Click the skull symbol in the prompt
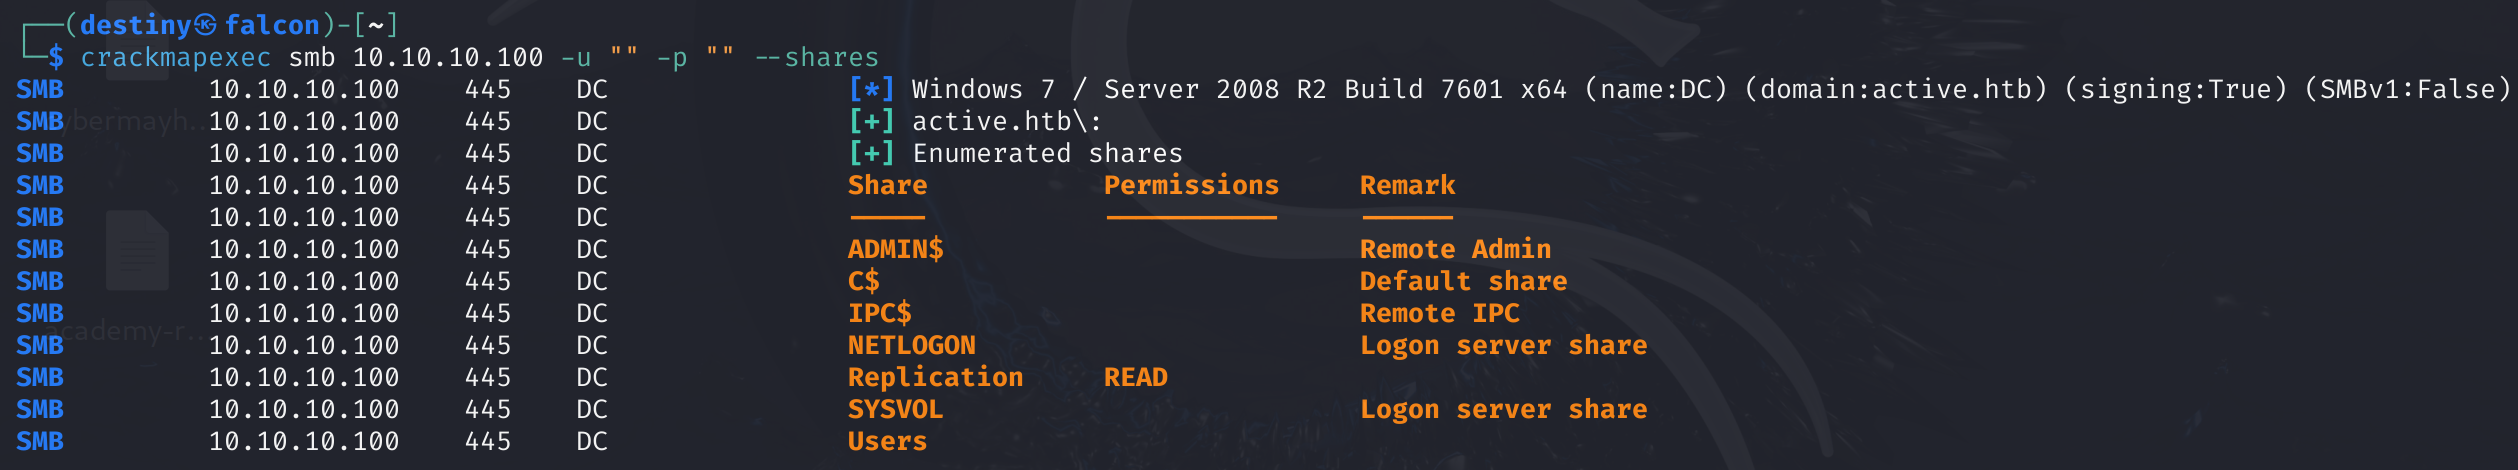The width and height of the screenshot is (2518, 470). [x=205, y=25]
